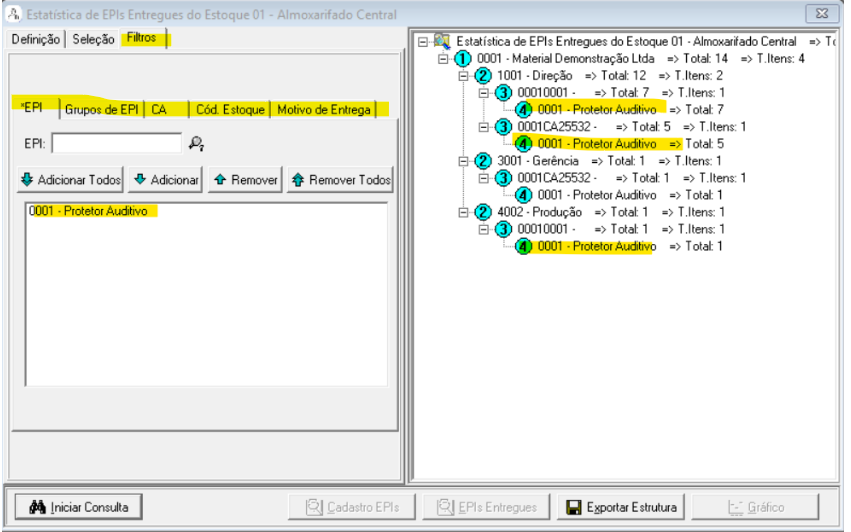
Task: Click level 2 icon beside 3001 - Gerência
Action: pos(483,161)
